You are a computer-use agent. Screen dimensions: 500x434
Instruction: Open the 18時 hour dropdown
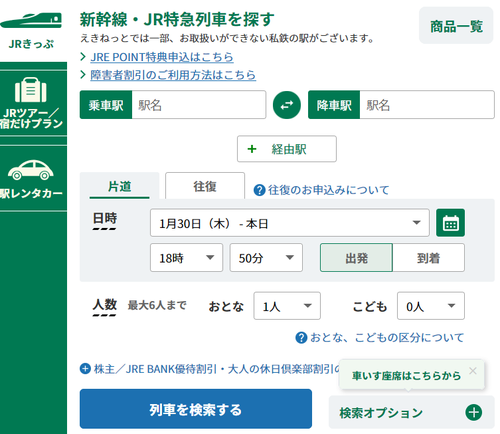click(186, 258)
